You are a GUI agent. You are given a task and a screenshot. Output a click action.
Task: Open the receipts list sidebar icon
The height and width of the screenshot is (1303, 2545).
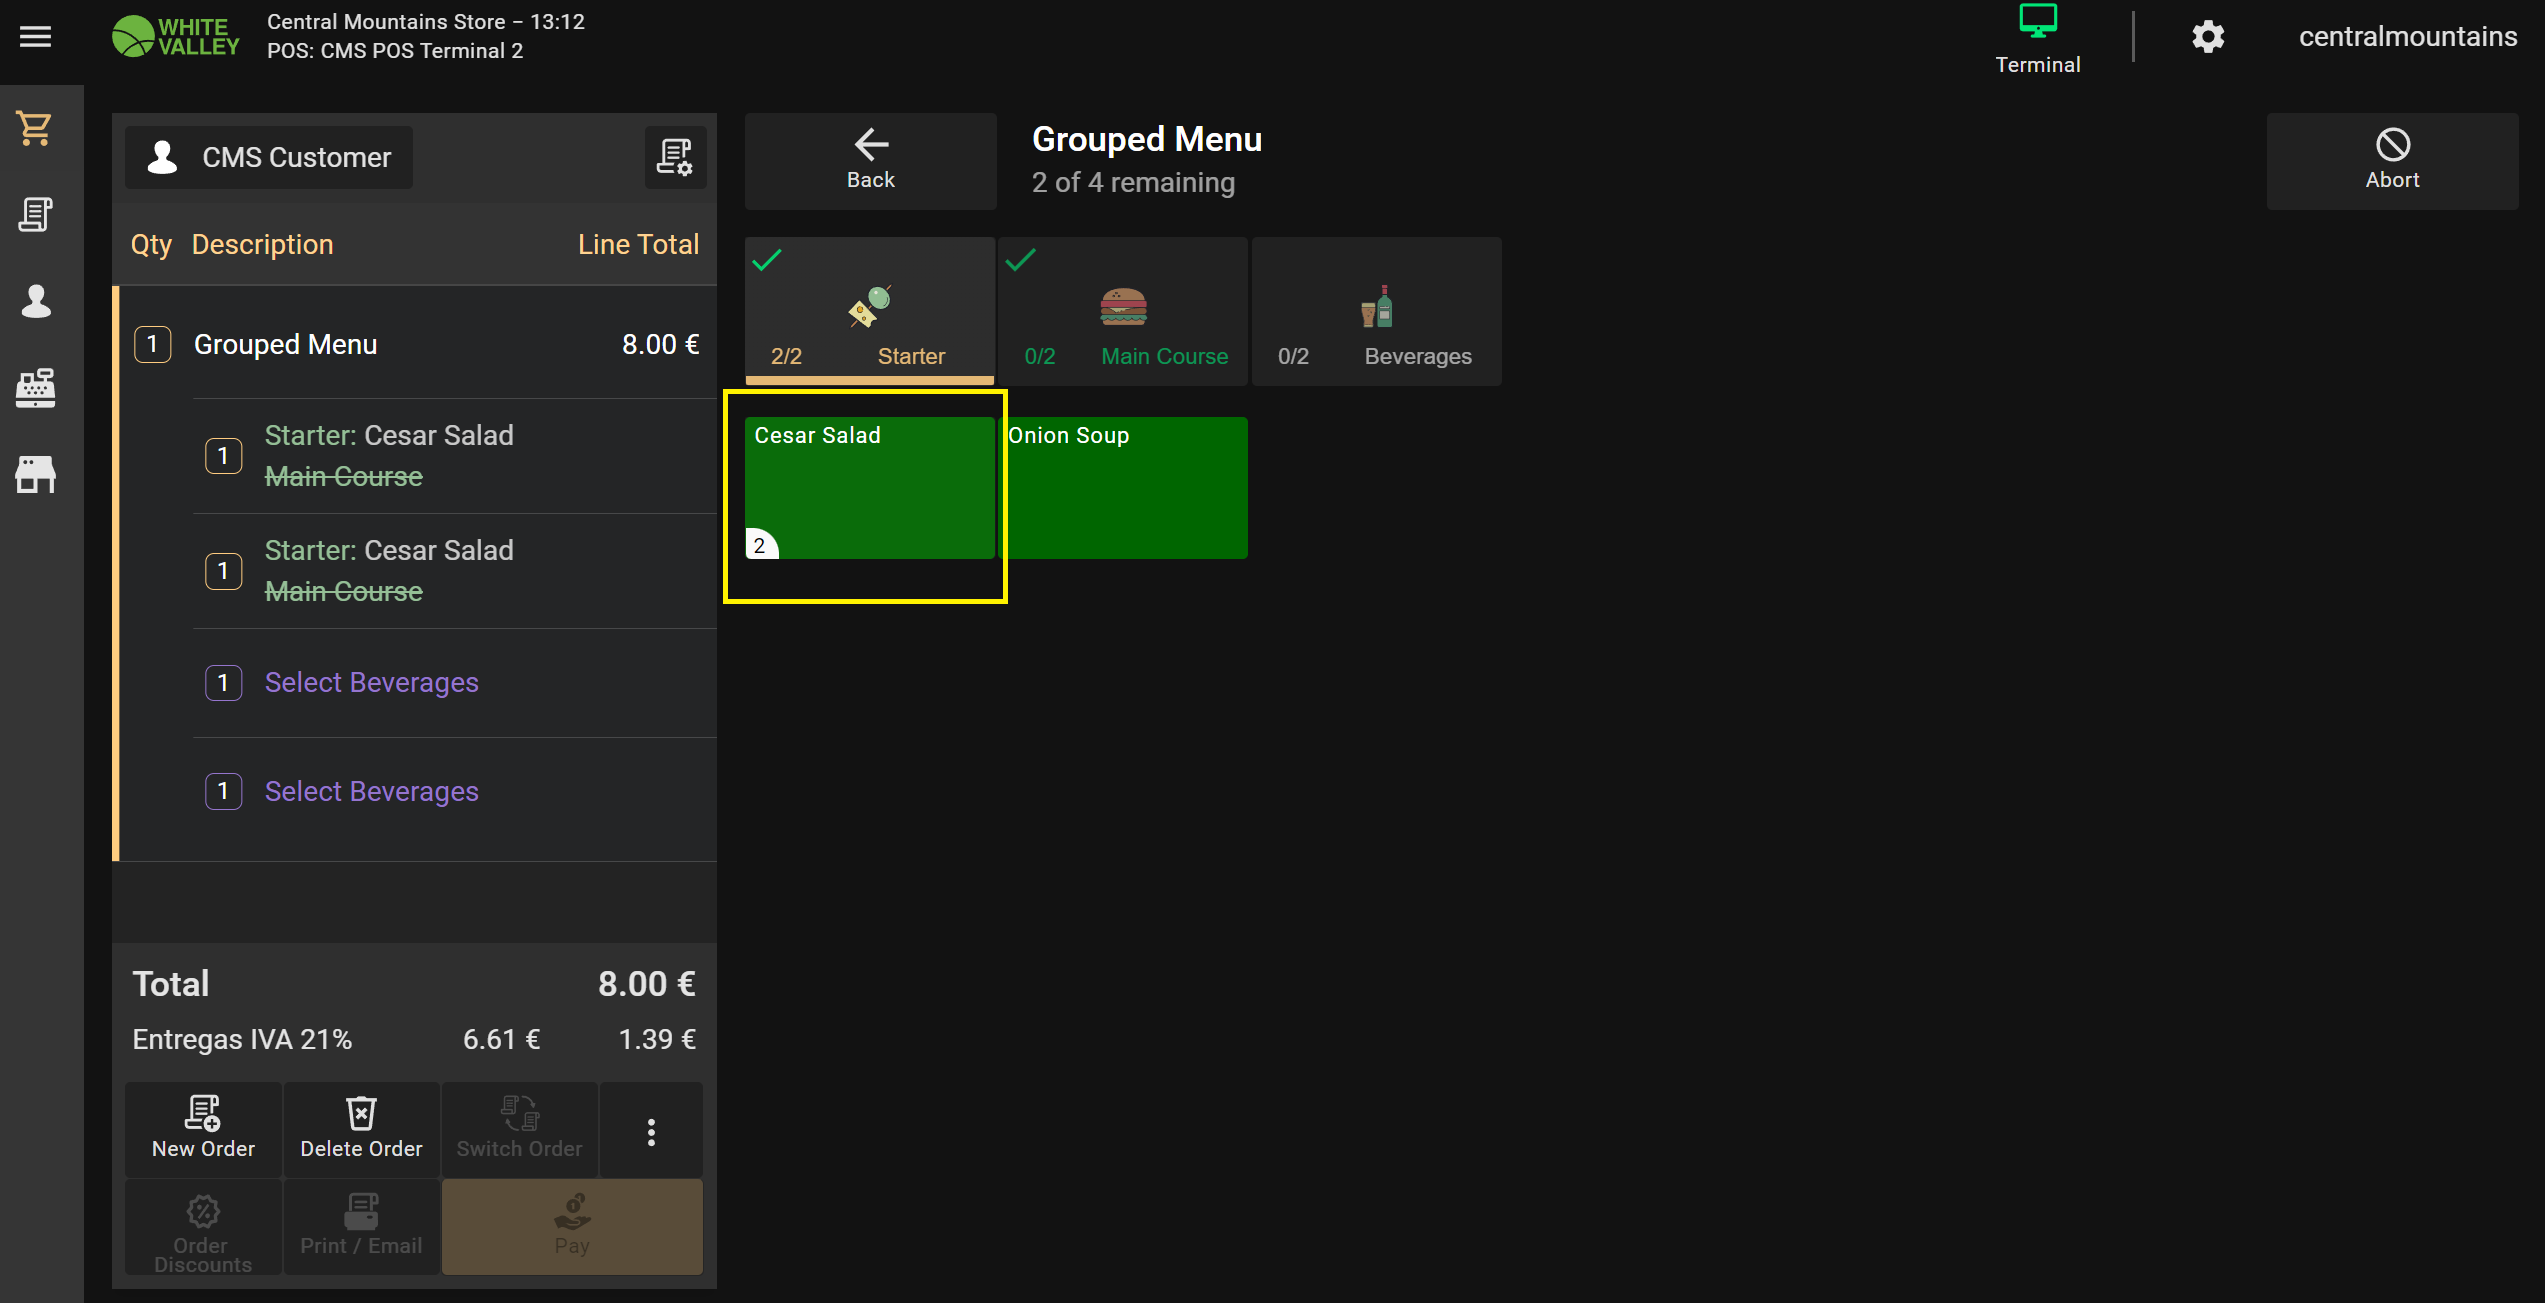tap(36, 214)
